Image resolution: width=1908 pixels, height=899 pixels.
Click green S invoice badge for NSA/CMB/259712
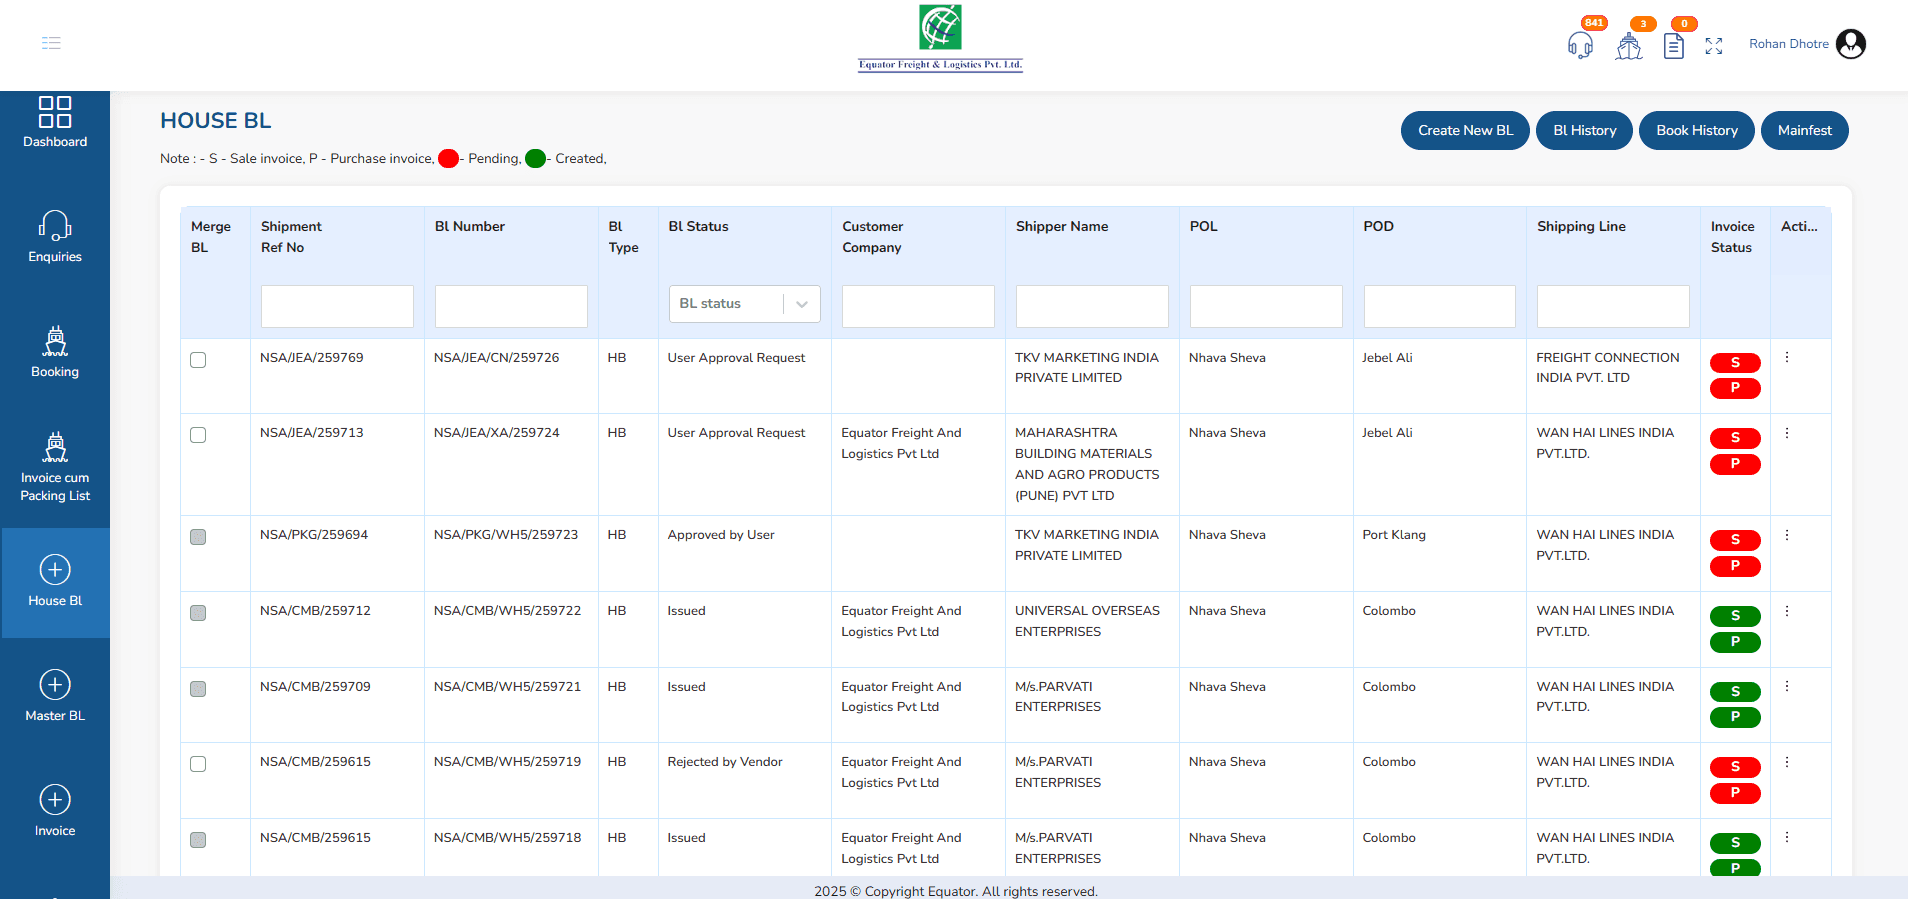coord(1735,616)
